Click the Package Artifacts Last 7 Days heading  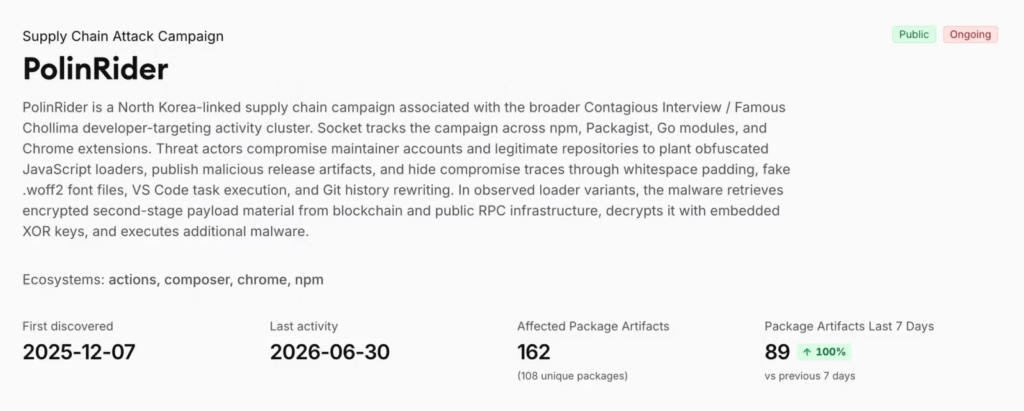(849, 326)
